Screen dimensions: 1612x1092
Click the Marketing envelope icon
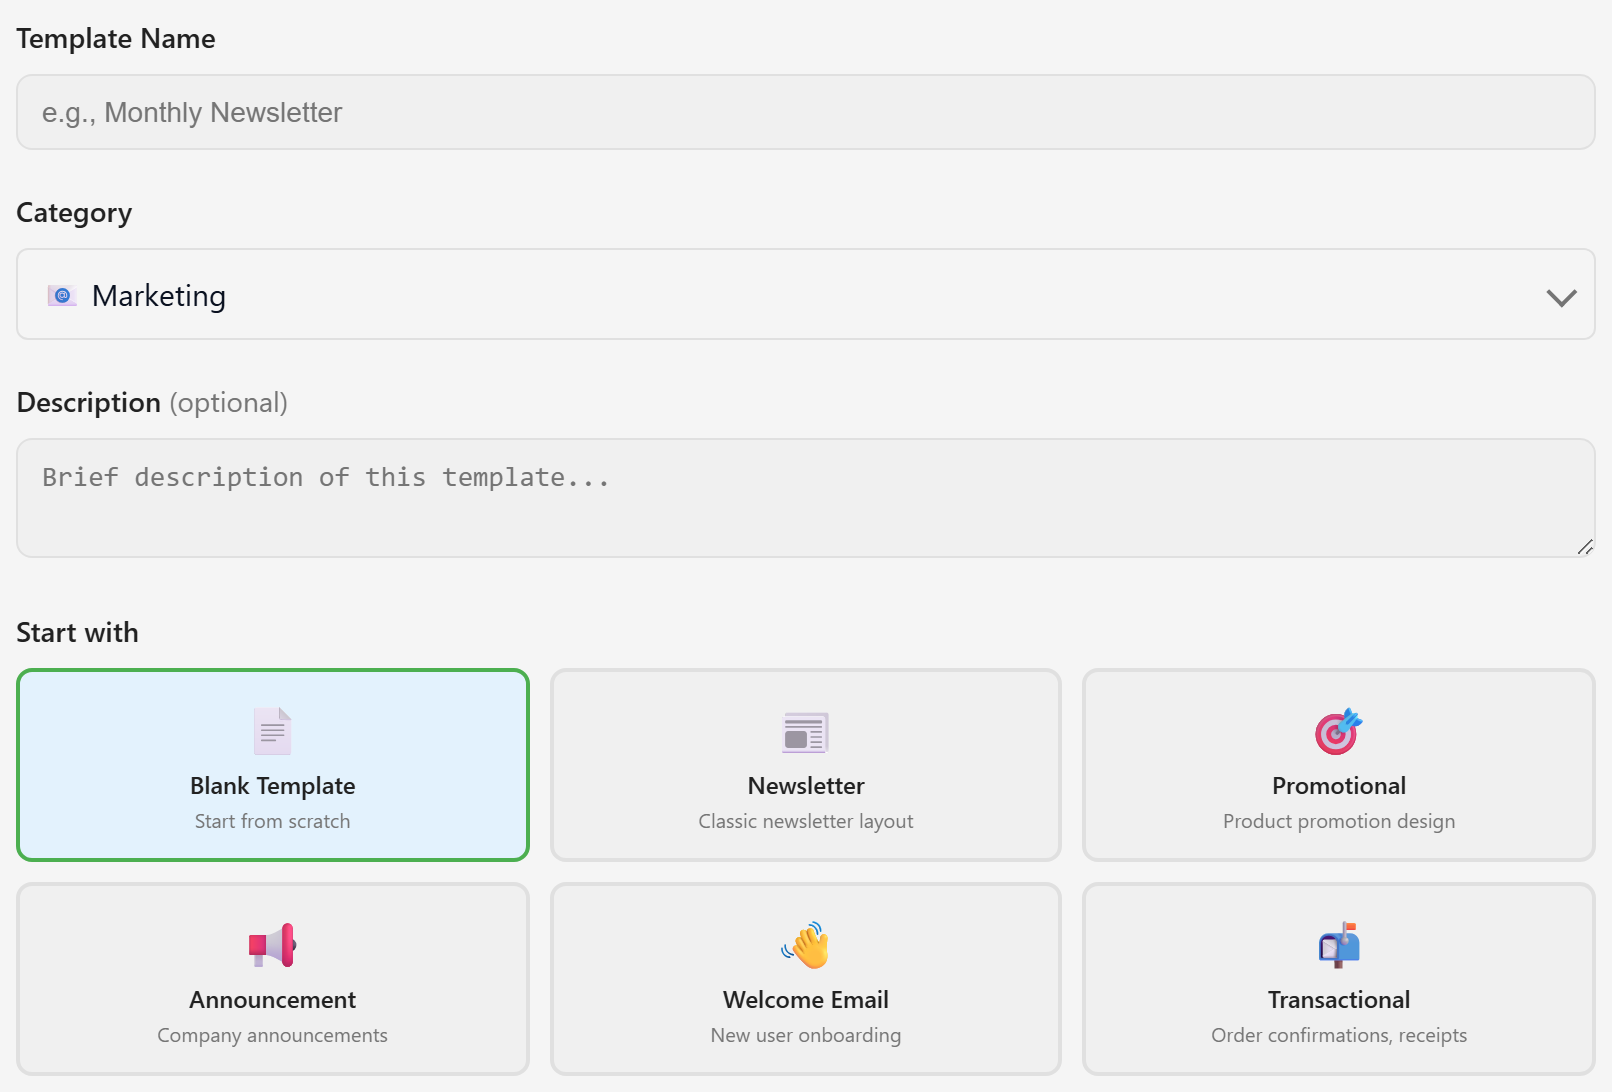click(62, 295)
